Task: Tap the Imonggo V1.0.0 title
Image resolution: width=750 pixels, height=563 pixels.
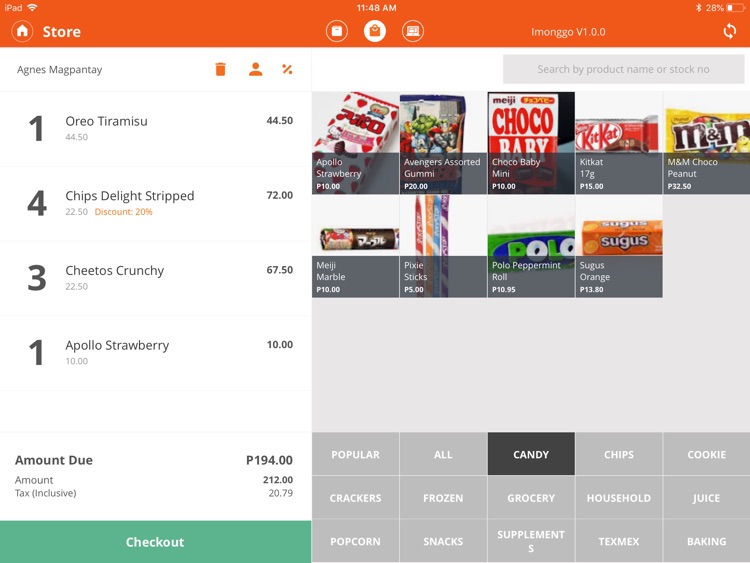Action: 568,32
